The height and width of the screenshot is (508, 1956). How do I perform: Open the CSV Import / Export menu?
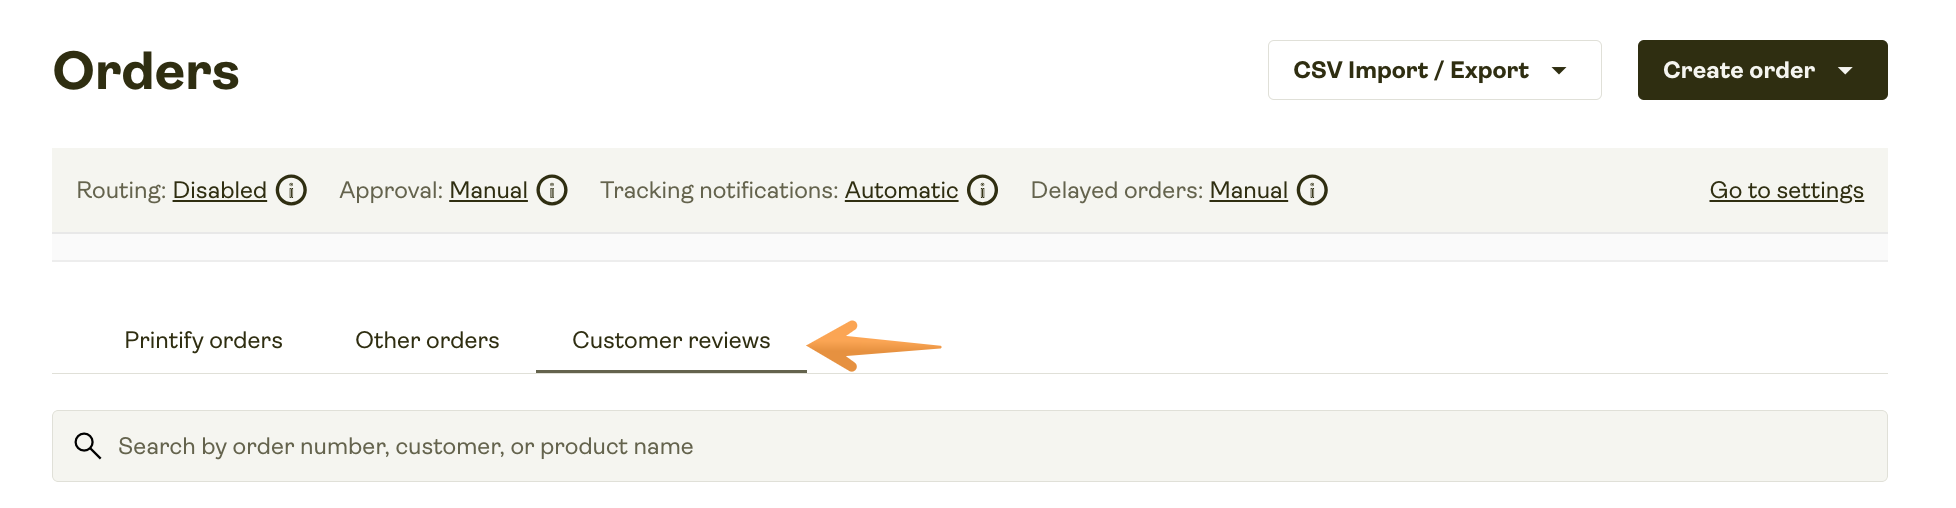pos(1435,70)
